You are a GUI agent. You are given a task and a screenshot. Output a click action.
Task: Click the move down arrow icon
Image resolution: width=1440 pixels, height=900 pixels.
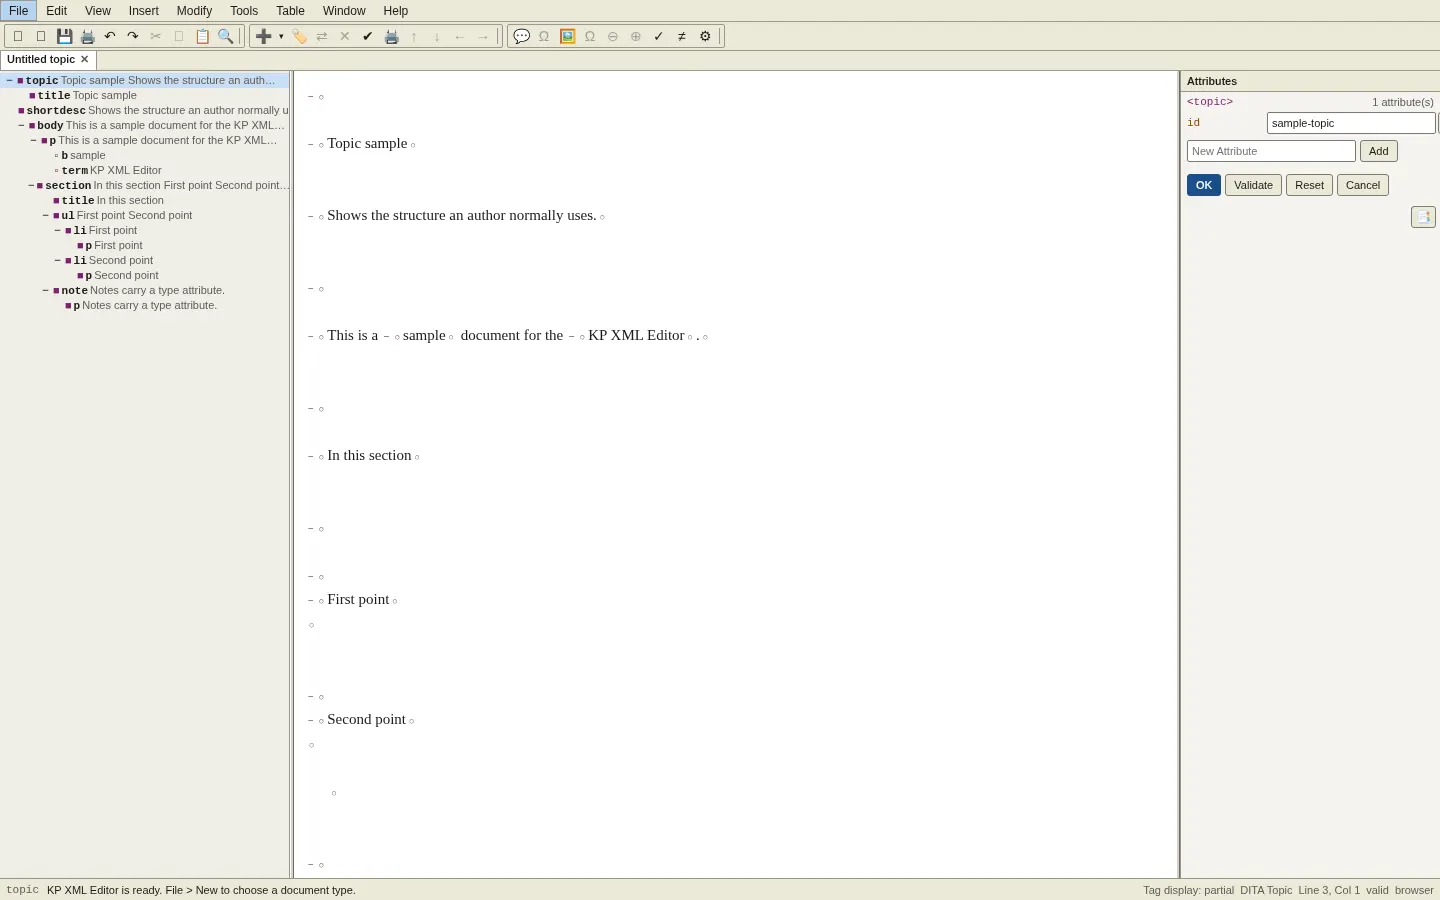point(437,36)
